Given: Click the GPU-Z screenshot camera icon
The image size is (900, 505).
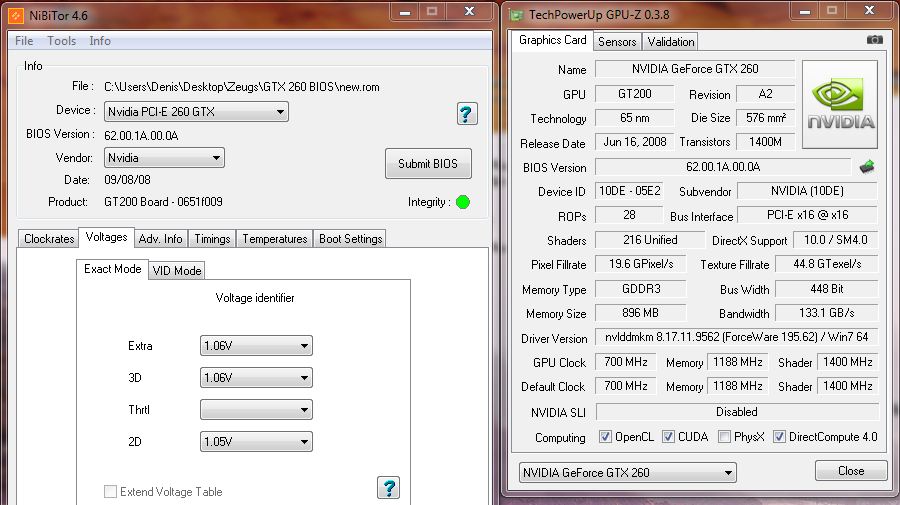Looking at the screenshot, I should tap(874, 40).
